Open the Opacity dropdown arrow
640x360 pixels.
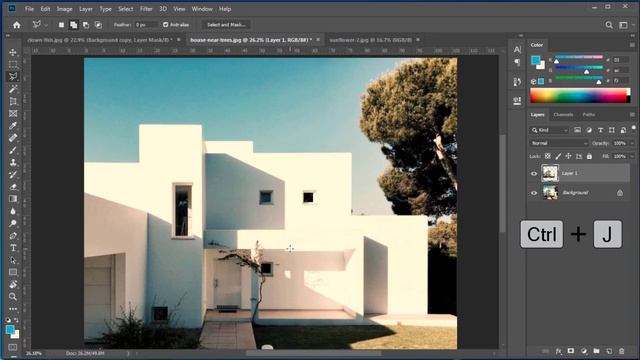(632, 143)
